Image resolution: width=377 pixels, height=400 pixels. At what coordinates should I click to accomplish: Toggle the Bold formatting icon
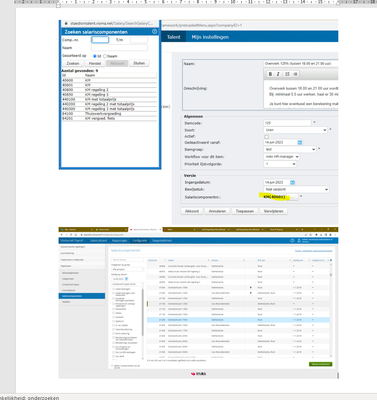click(x=270, y=74)
